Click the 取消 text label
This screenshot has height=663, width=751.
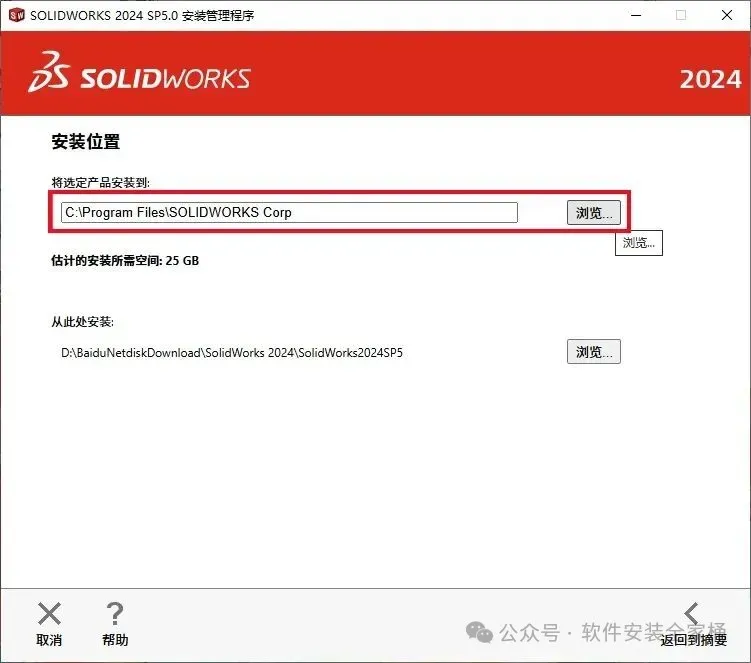[49, 640]
